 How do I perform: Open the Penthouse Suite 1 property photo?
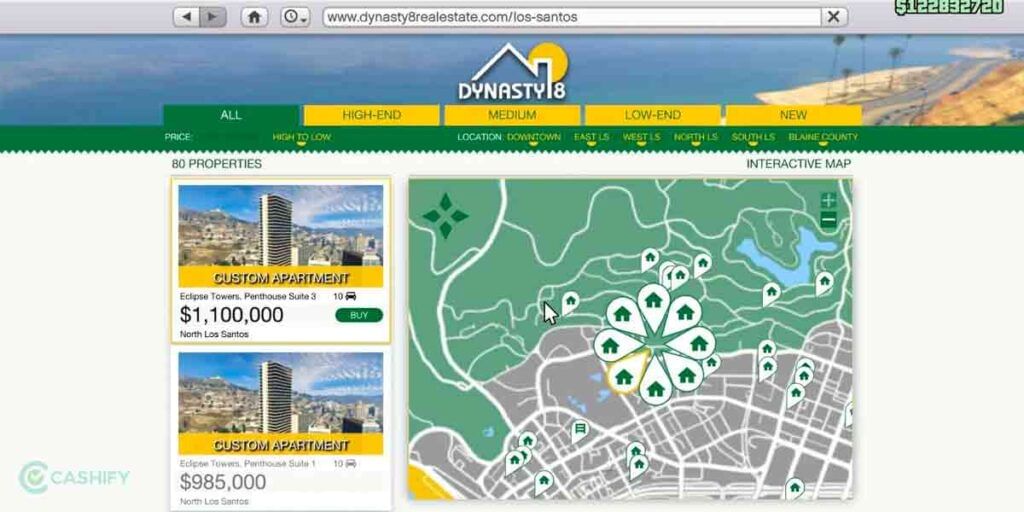point(281,403)
